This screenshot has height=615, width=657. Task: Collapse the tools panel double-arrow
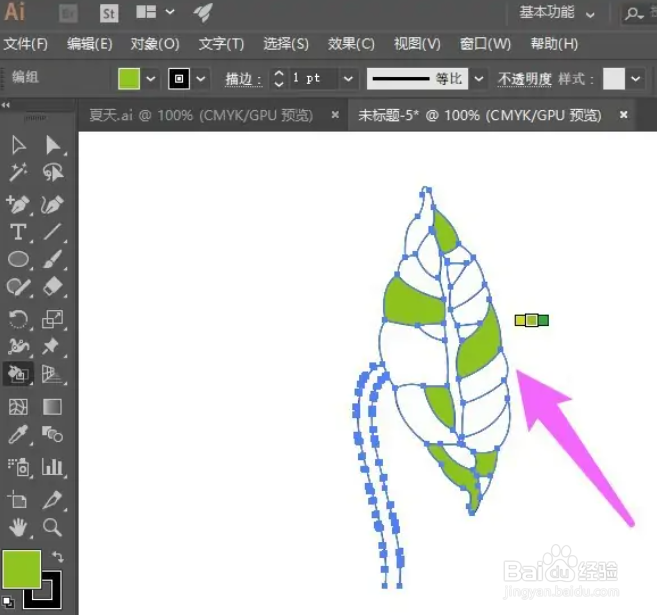(5, 105)
